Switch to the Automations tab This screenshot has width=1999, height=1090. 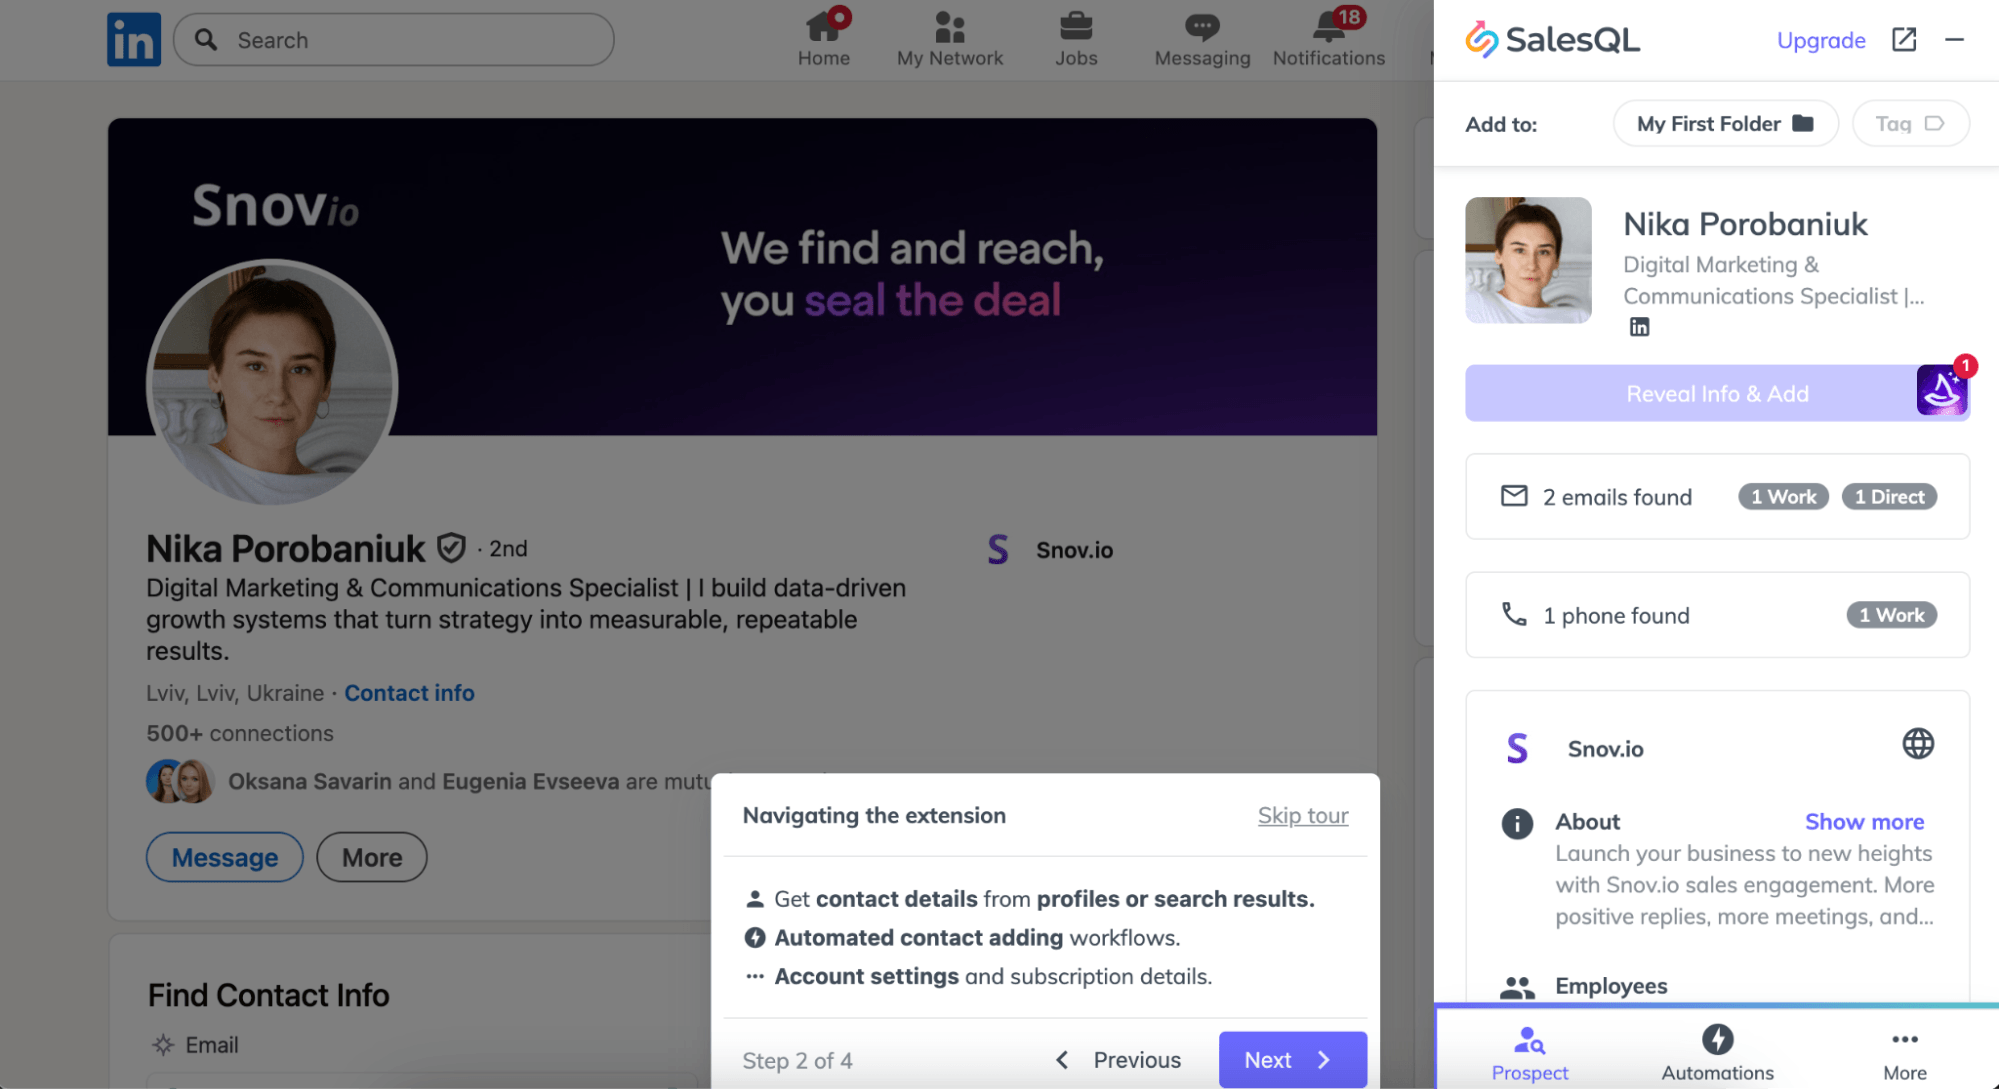pyautogui.click(x=1717, y=1052)
